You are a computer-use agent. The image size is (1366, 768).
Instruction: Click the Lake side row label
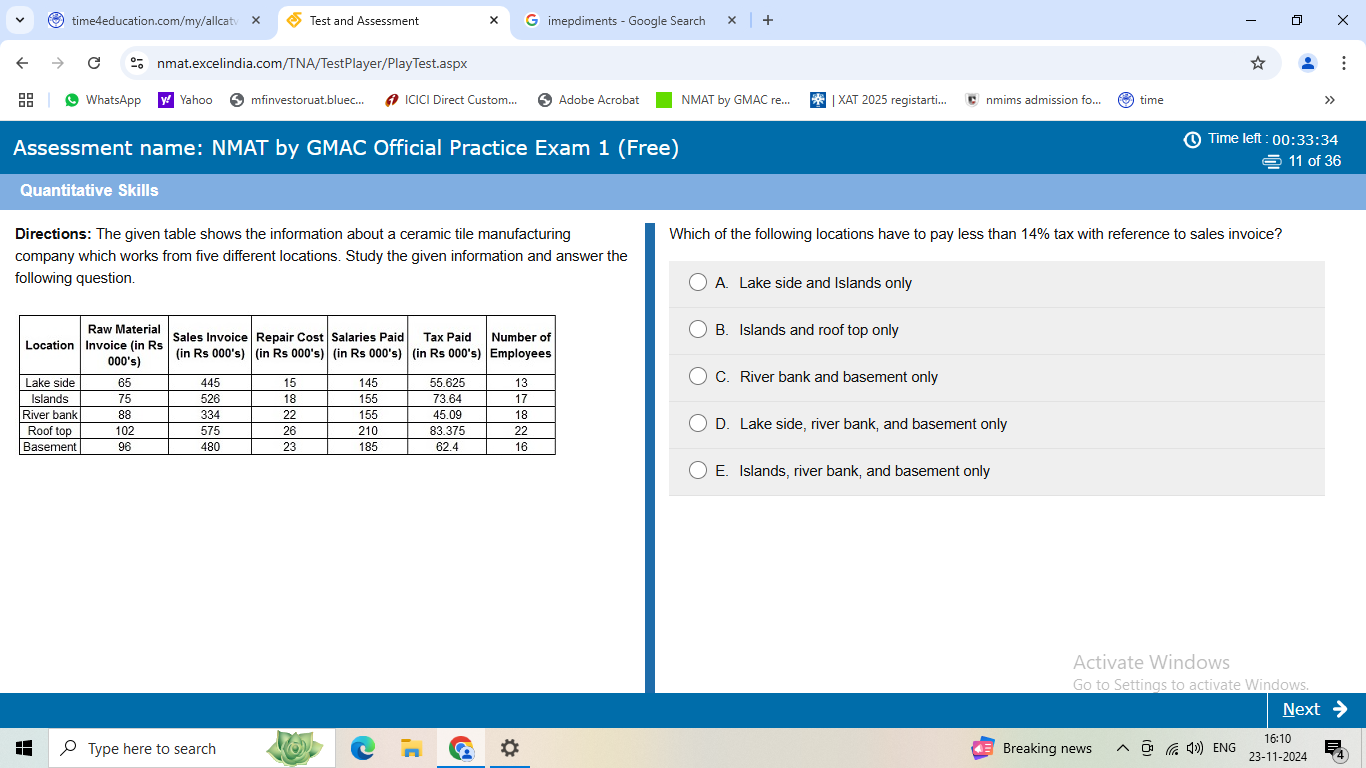tap(50, 383)
